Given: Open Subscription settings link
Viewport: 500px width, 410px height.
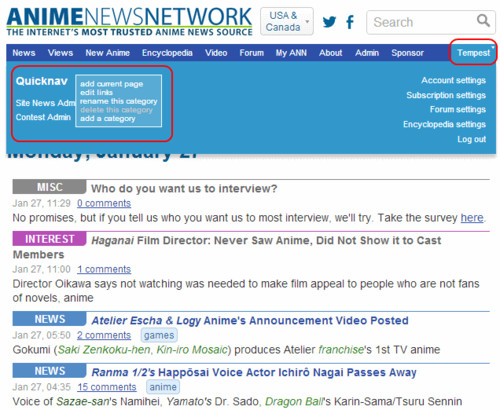Looking at the screenshot, I should tap(446, 95).
